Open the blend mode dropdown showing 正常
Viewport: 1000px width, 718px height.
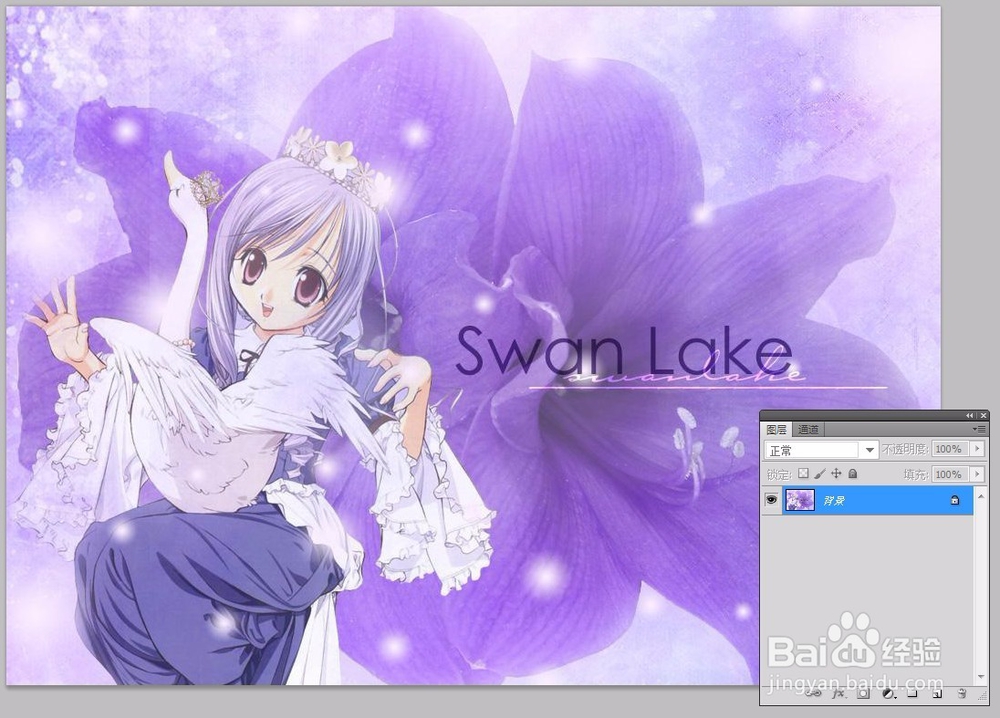[821, 450]
